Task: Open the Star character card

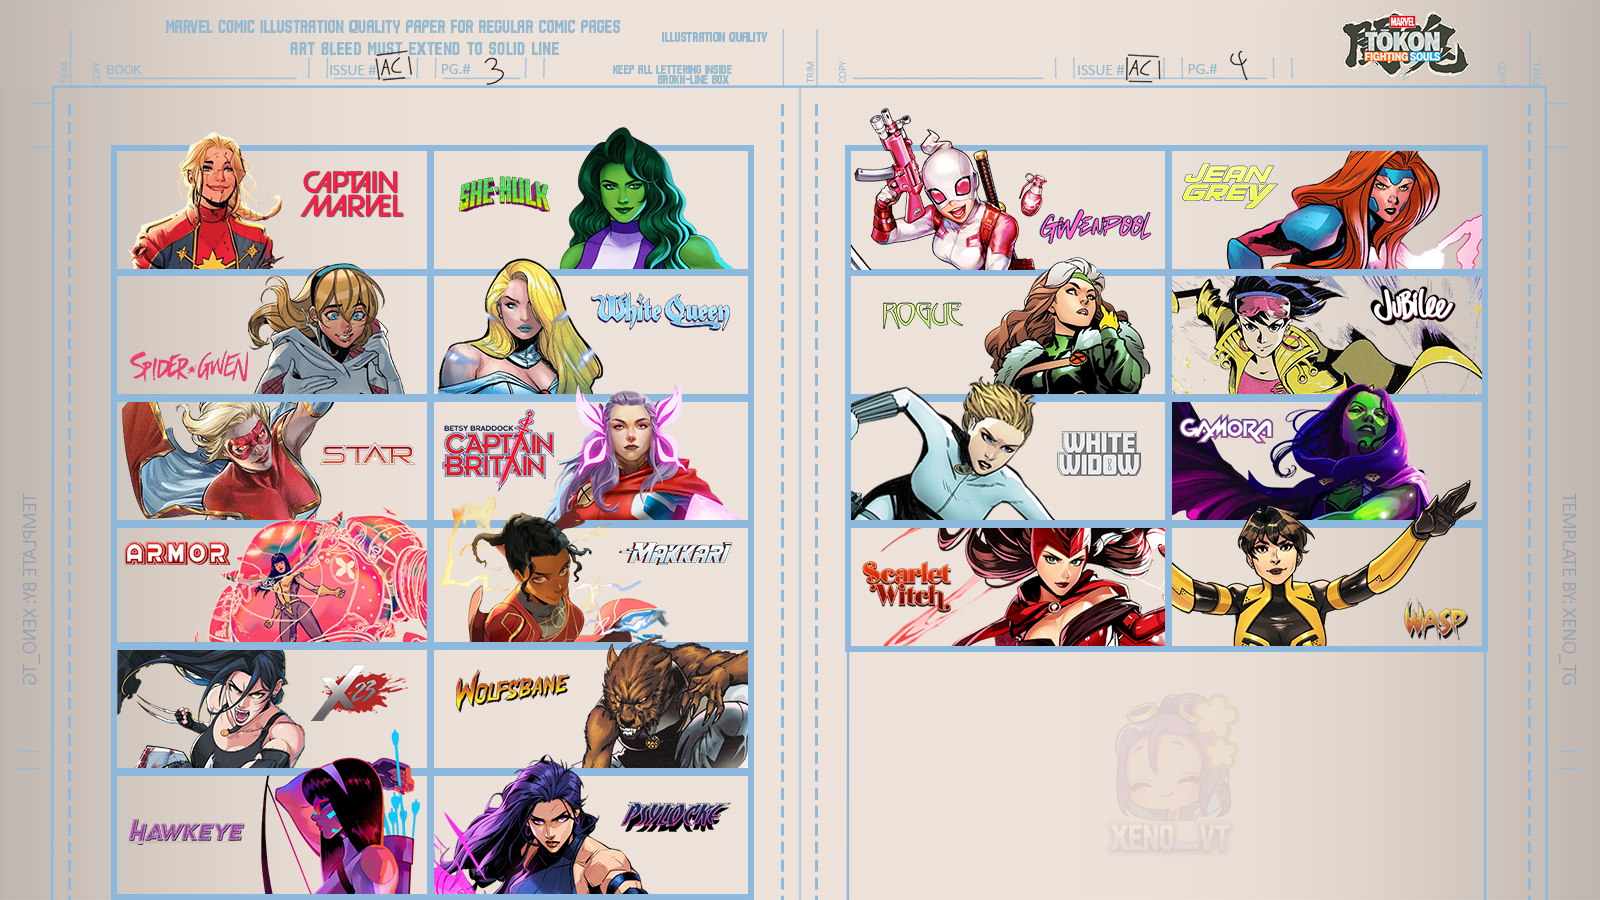Action: coord(272,461)
